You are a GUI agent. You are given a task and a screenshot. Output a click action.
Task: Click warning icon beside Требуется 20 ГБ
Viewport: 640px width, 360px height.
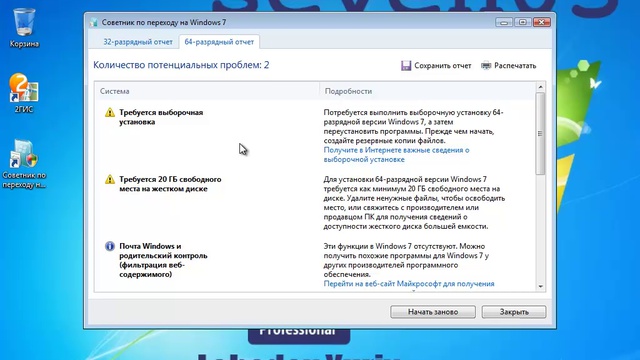tap(110, 179)
